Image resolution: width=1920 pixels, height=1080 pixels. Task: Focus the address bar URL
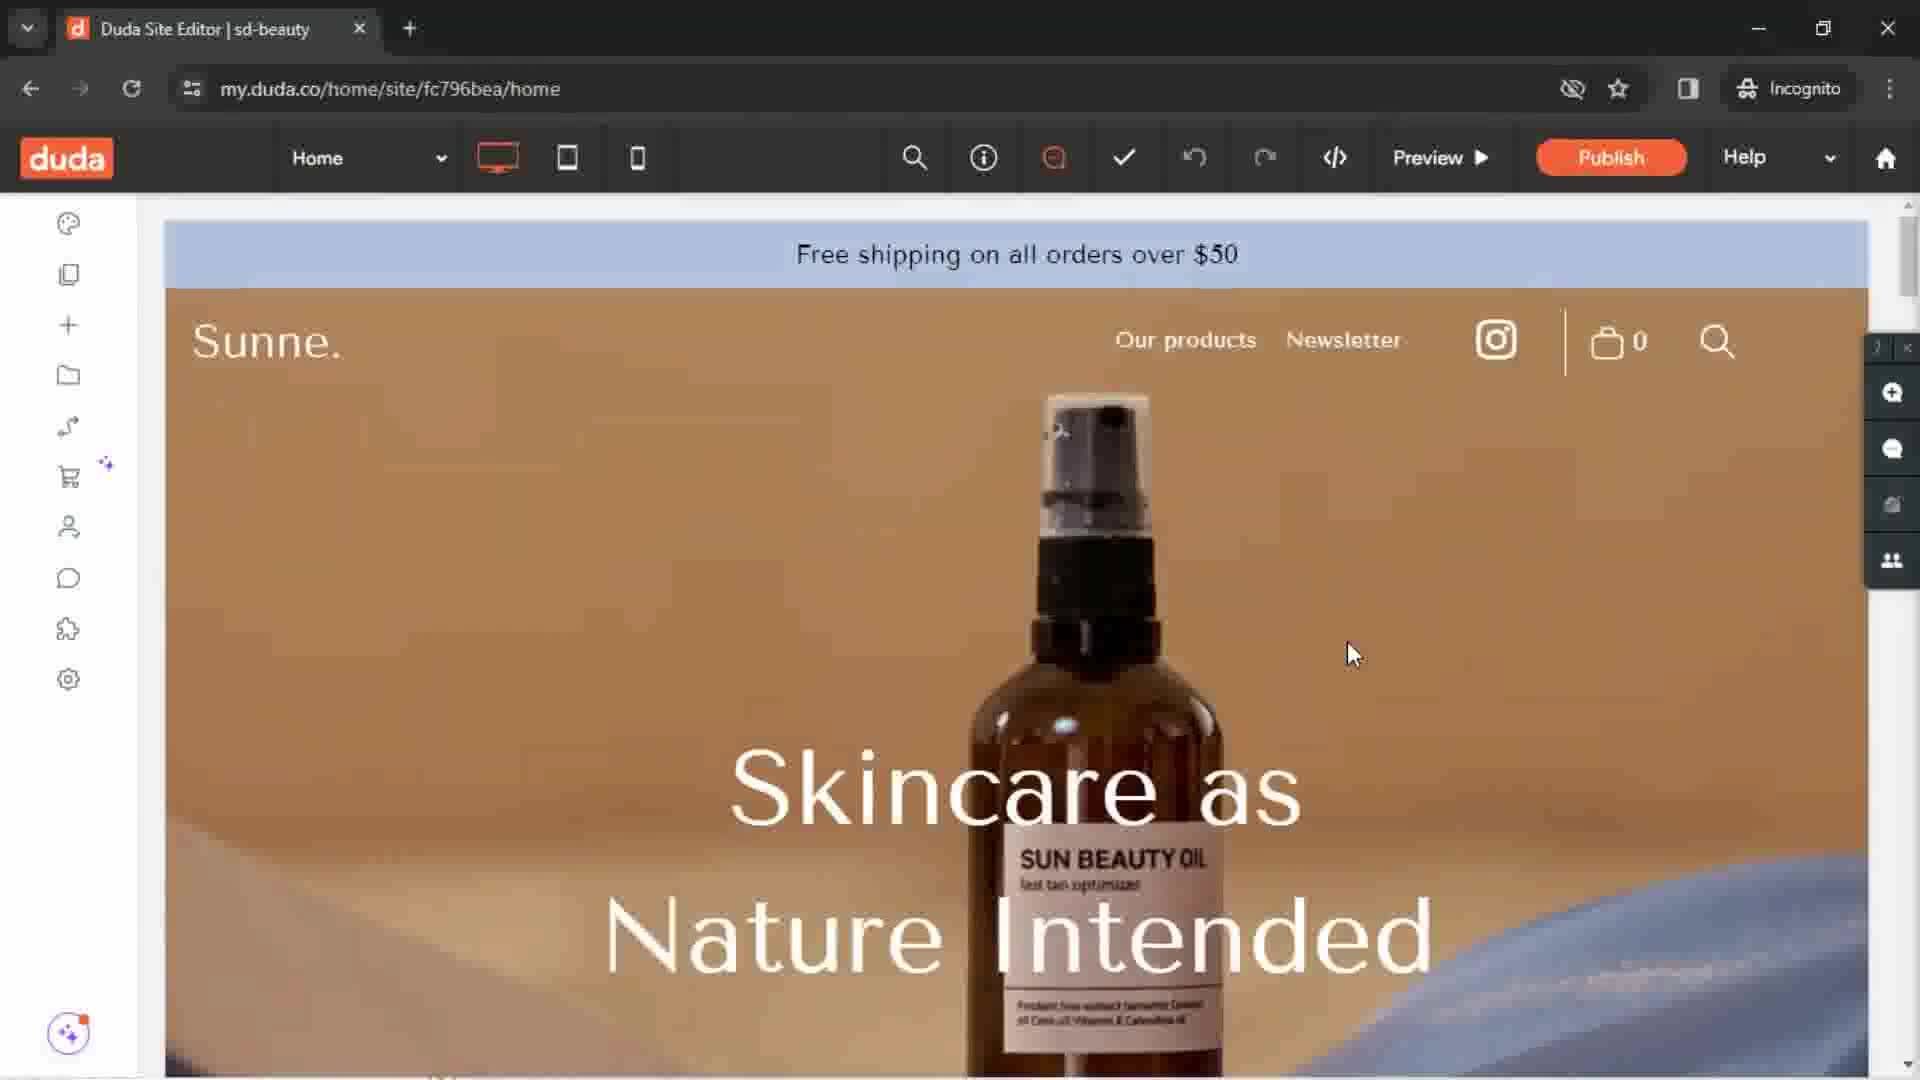point(390,89)
